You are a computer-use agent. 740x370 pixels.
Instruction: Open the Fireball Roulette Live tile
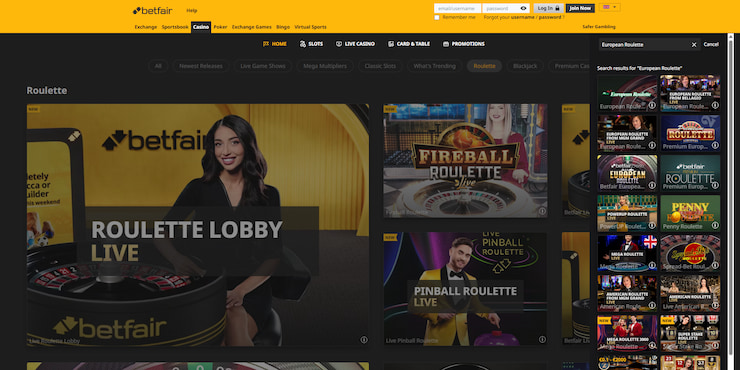coord(465,161)
